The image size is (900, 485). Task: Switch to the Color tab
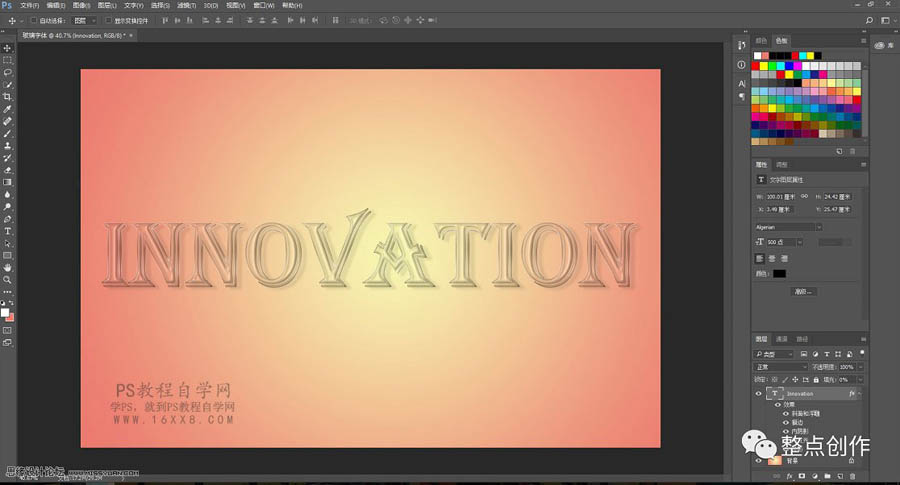click(x=761, y=41)
